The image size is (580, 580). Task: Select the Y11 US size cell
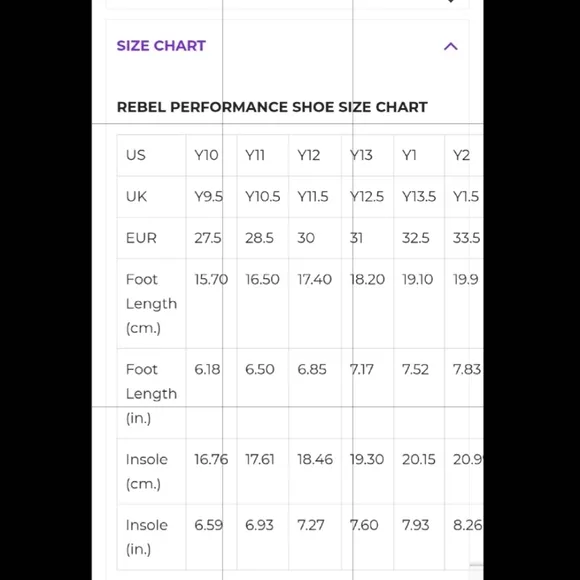(263, 155)
